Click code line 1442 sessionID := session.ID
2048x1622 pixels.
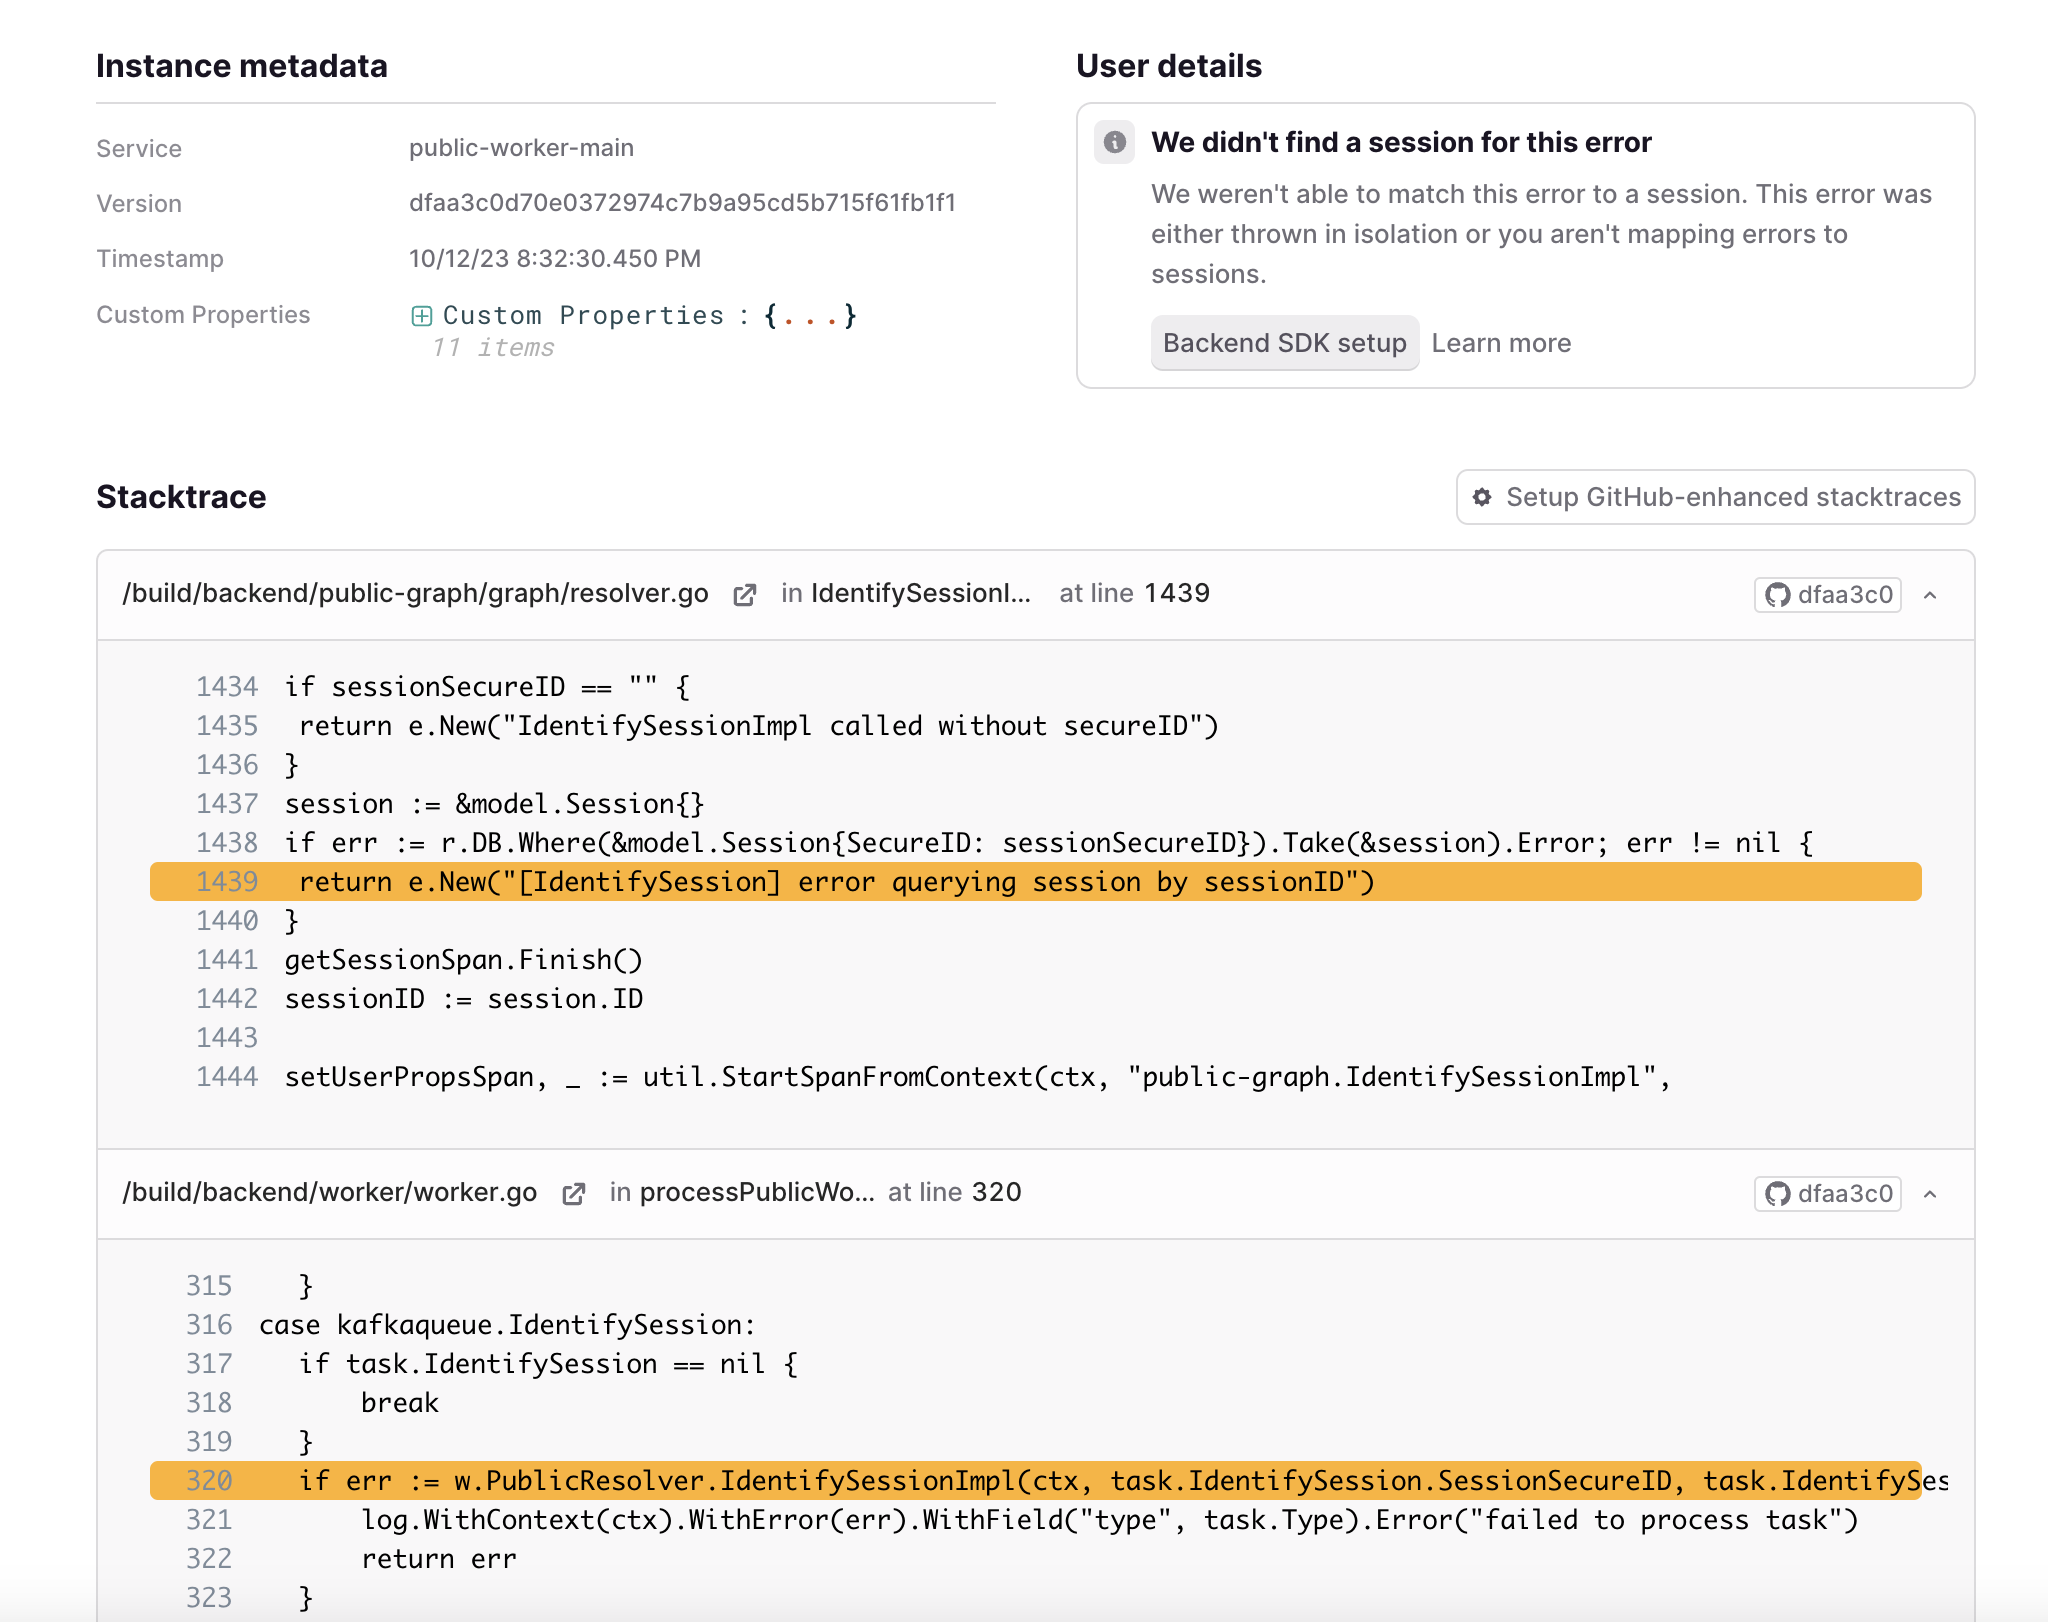coord(464,999)
